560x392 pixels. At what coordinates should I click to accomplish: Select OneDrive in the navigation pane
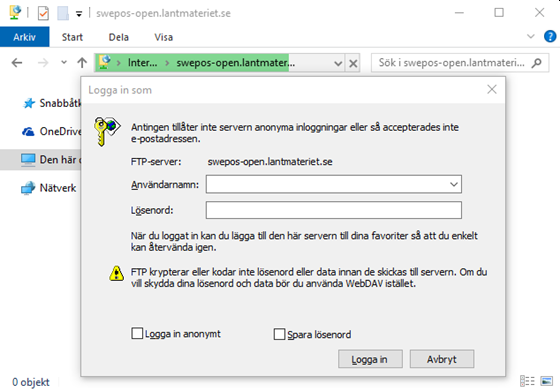(x=51, y=131)
